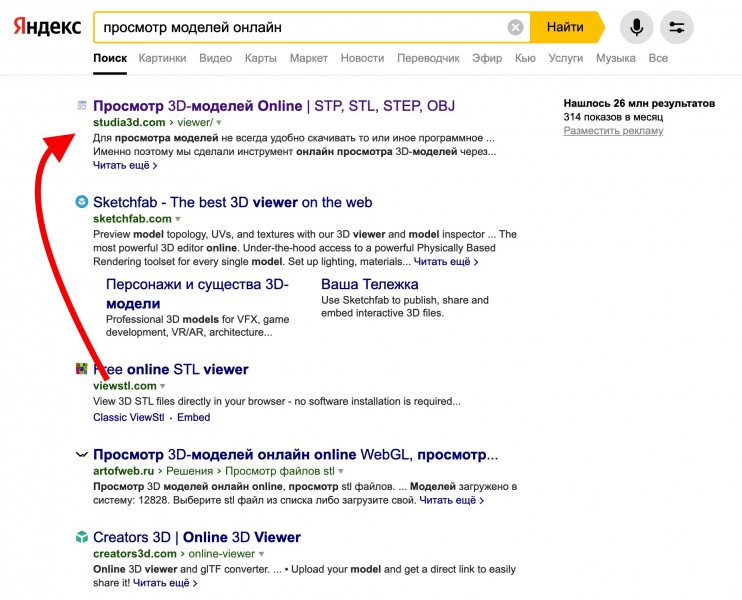Open the Ваша Тележка sitelink
The image size is (742, 600).
click(x=370, y=284)
